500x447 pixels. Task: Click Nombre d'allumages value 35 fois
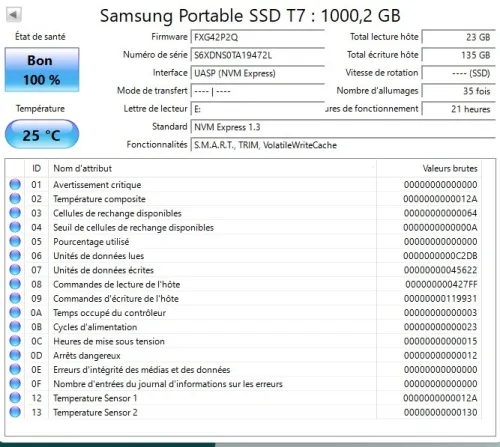tap(458, 91)
